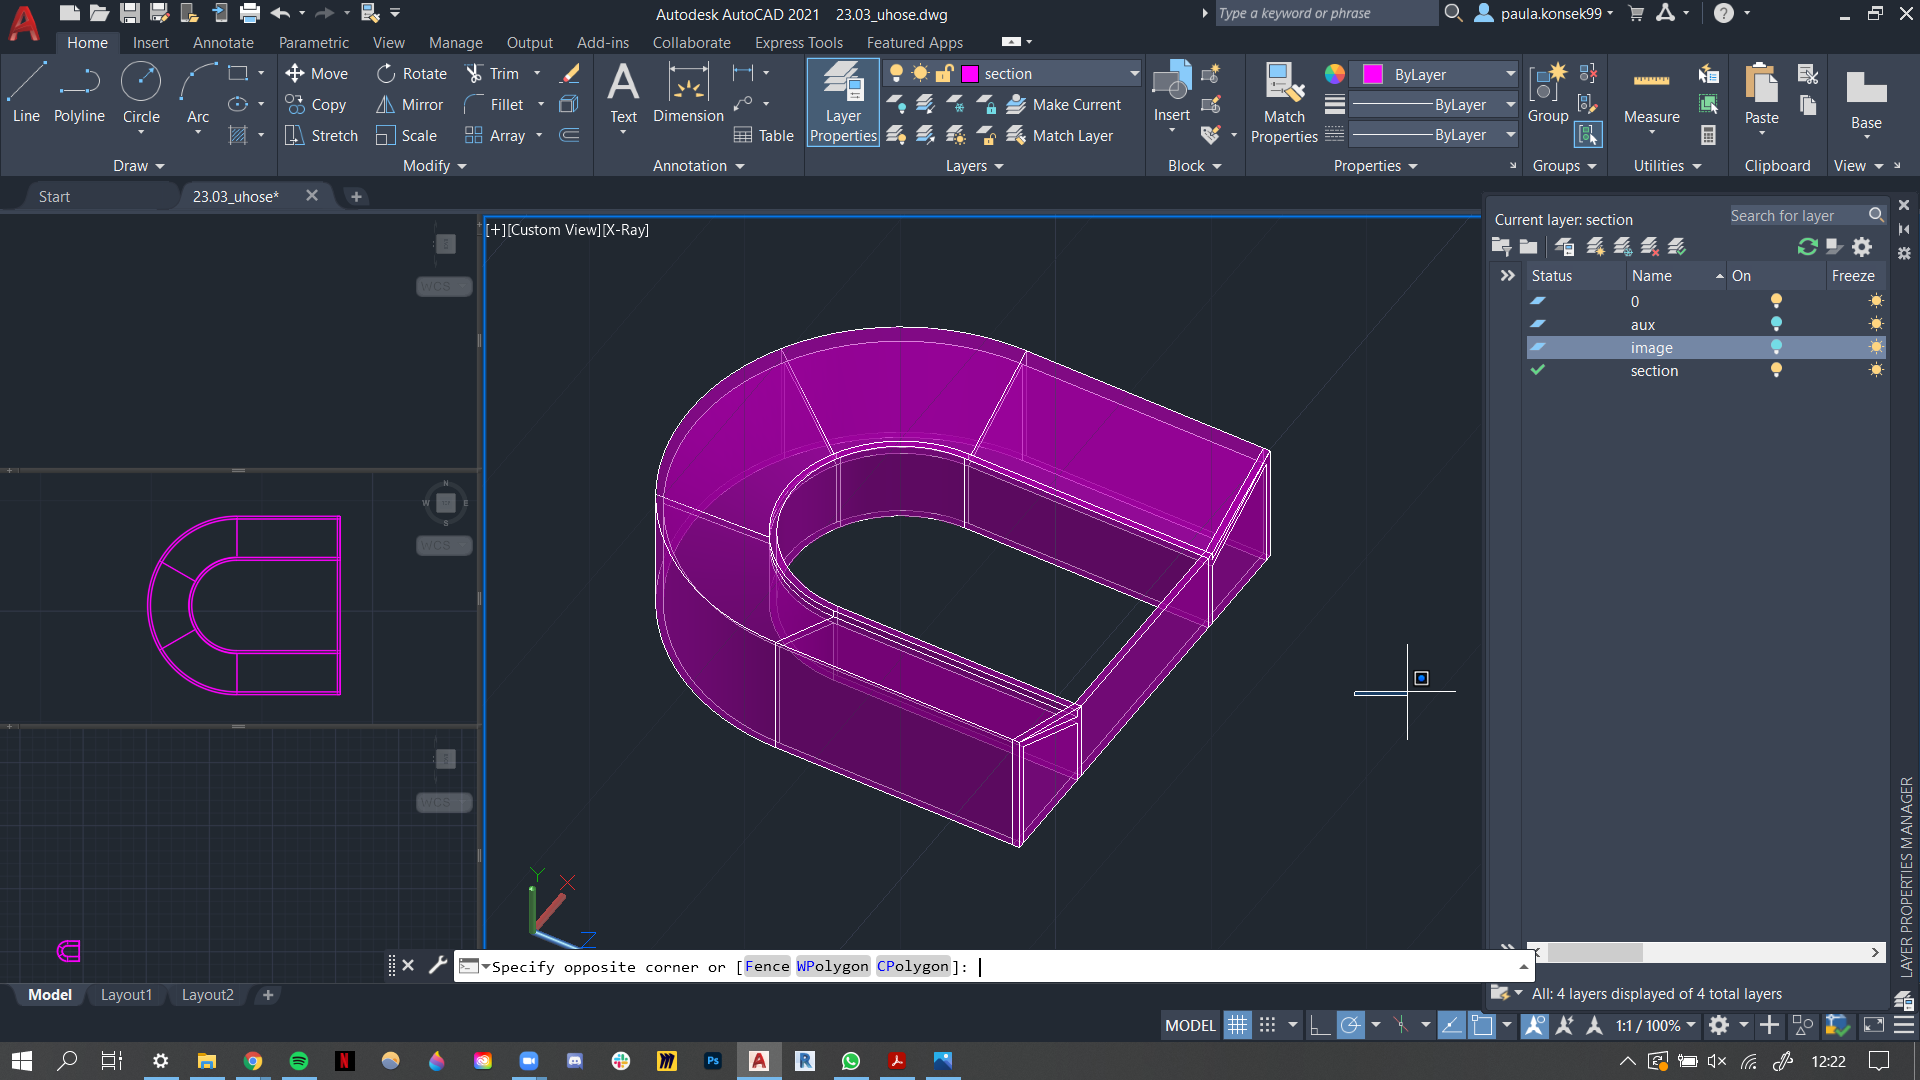Viewport: 1920px width, 1080px height.
Task: Click the Rotate tool
Action: click(x=412, y=73)
